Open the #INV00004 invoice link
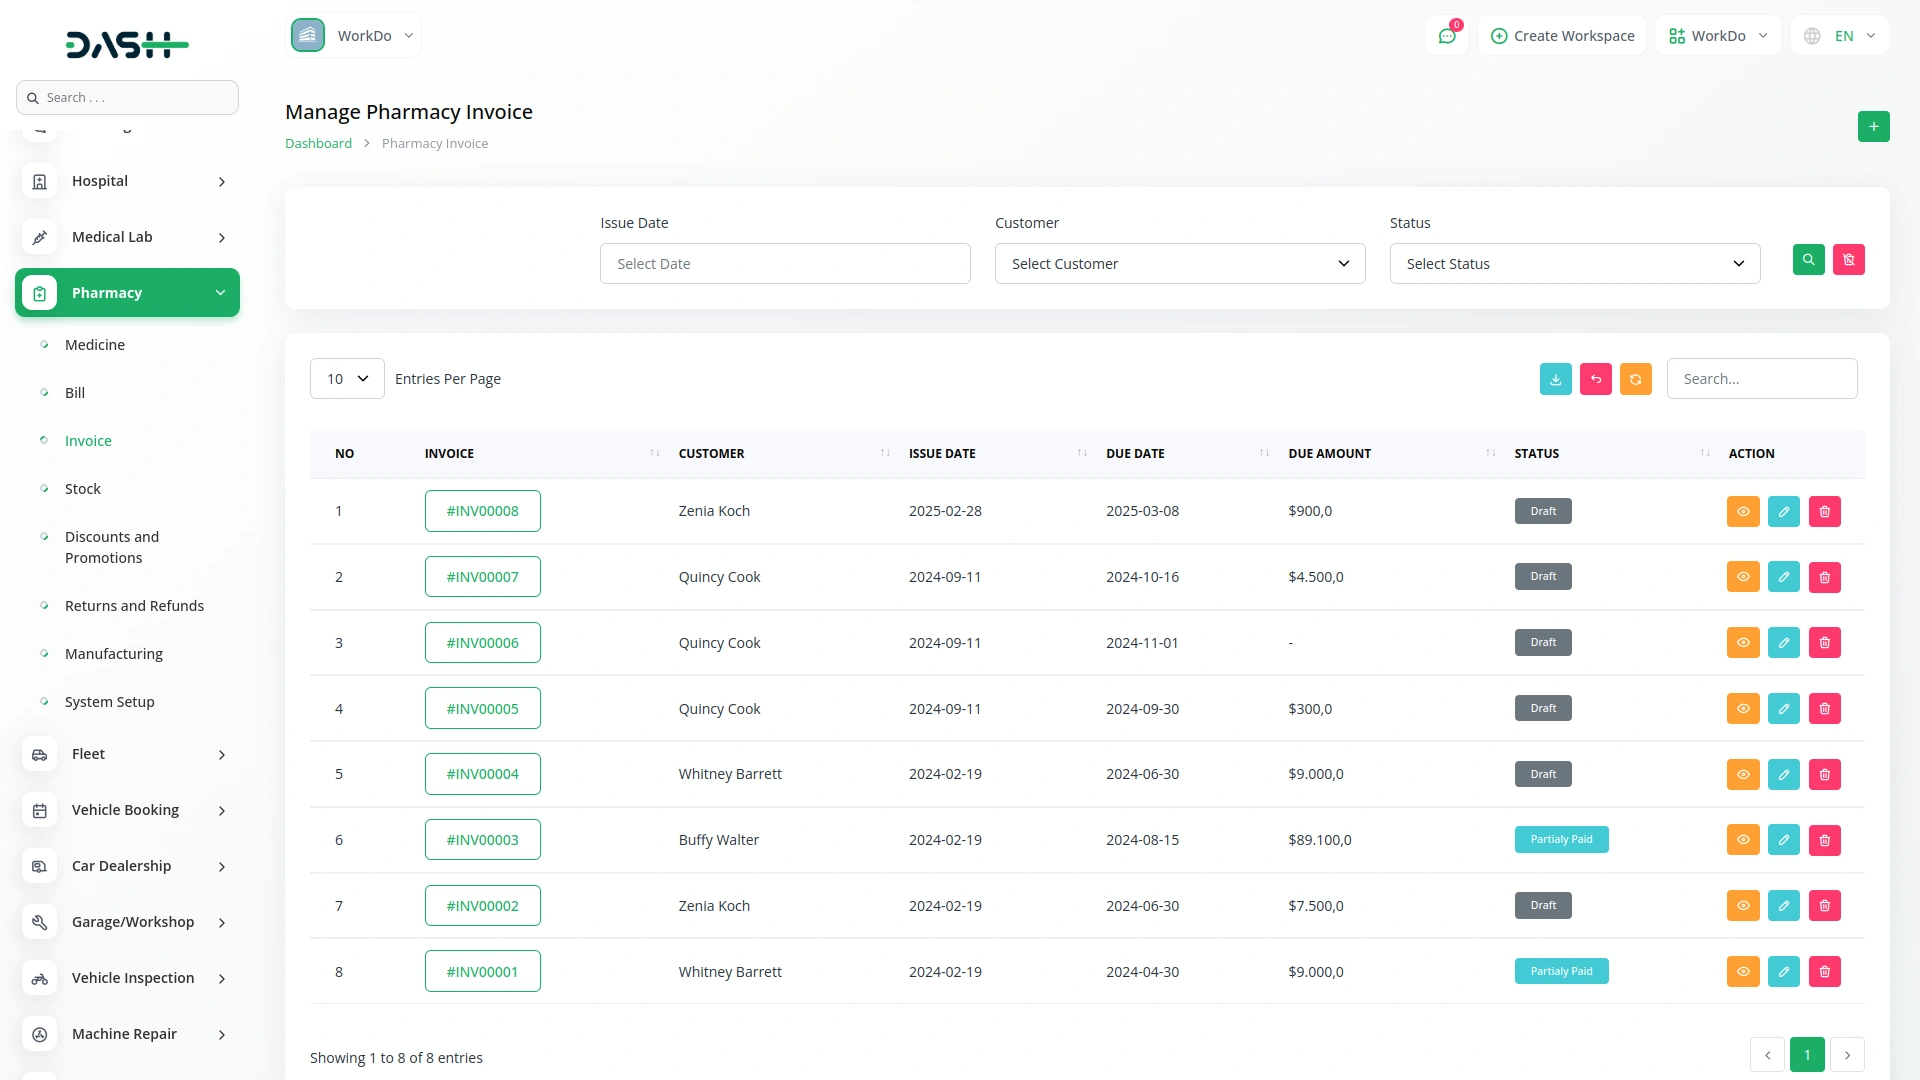 (x=482, y=774)
